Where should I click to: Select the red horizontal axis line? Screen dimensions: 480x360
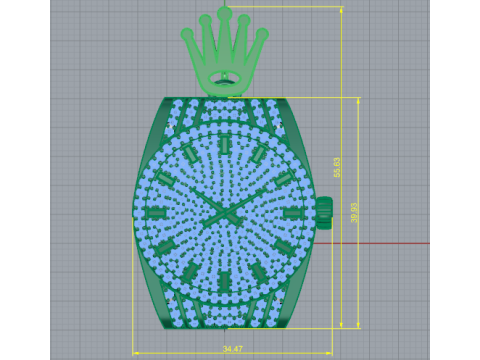(x=371, y=243)
